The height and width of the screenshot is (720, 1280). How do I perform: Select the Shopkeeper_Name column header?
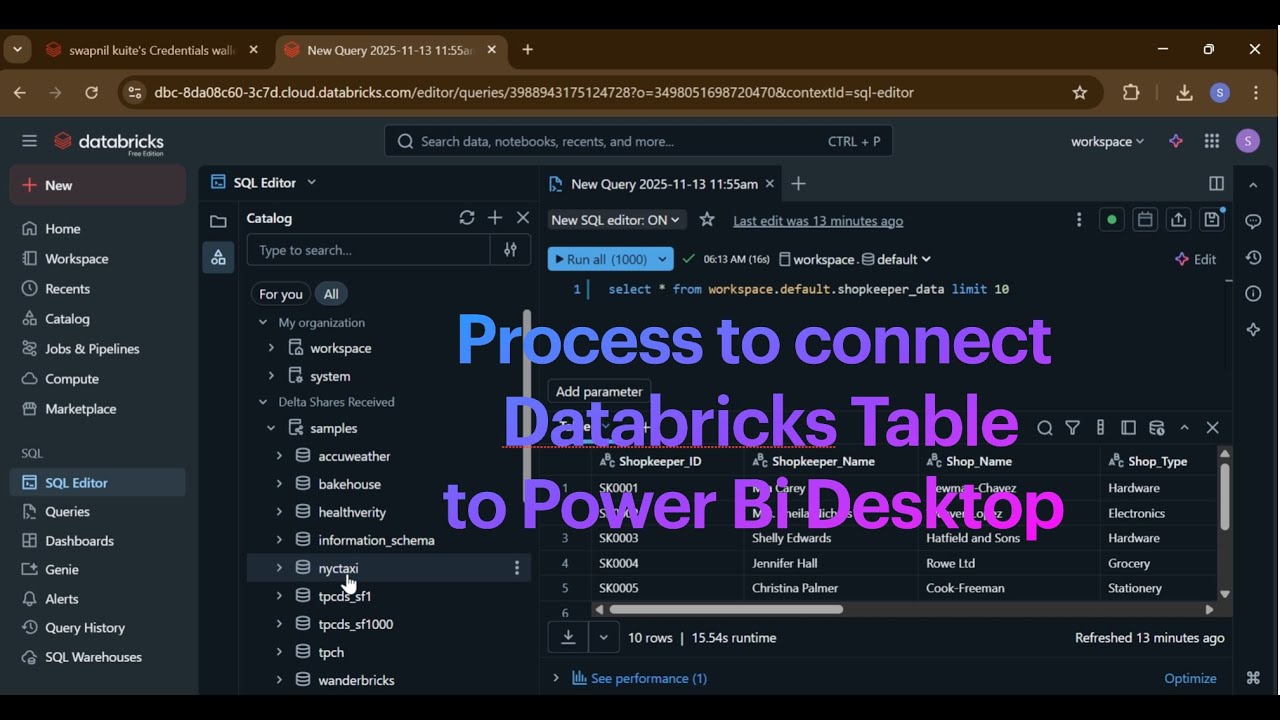831,461
